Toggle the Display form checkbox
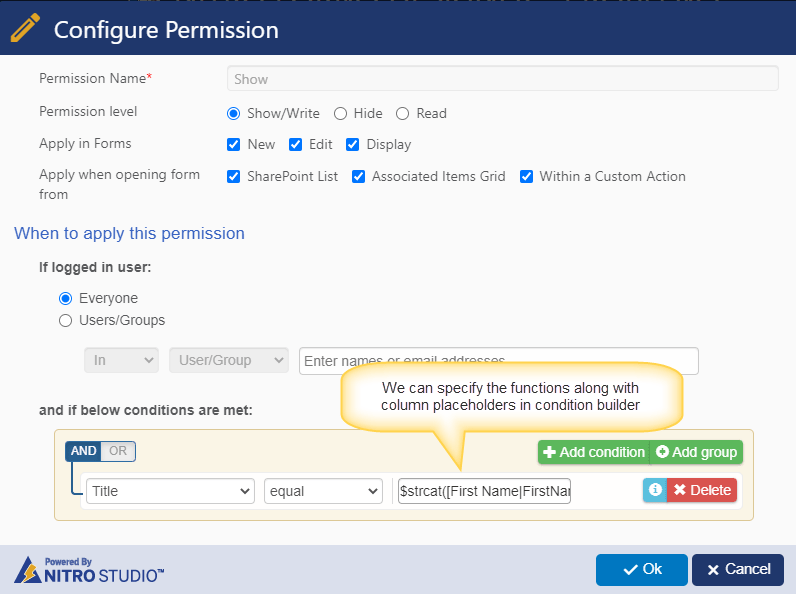The height and width of the screenshot is (594, 796). [352, 145]
